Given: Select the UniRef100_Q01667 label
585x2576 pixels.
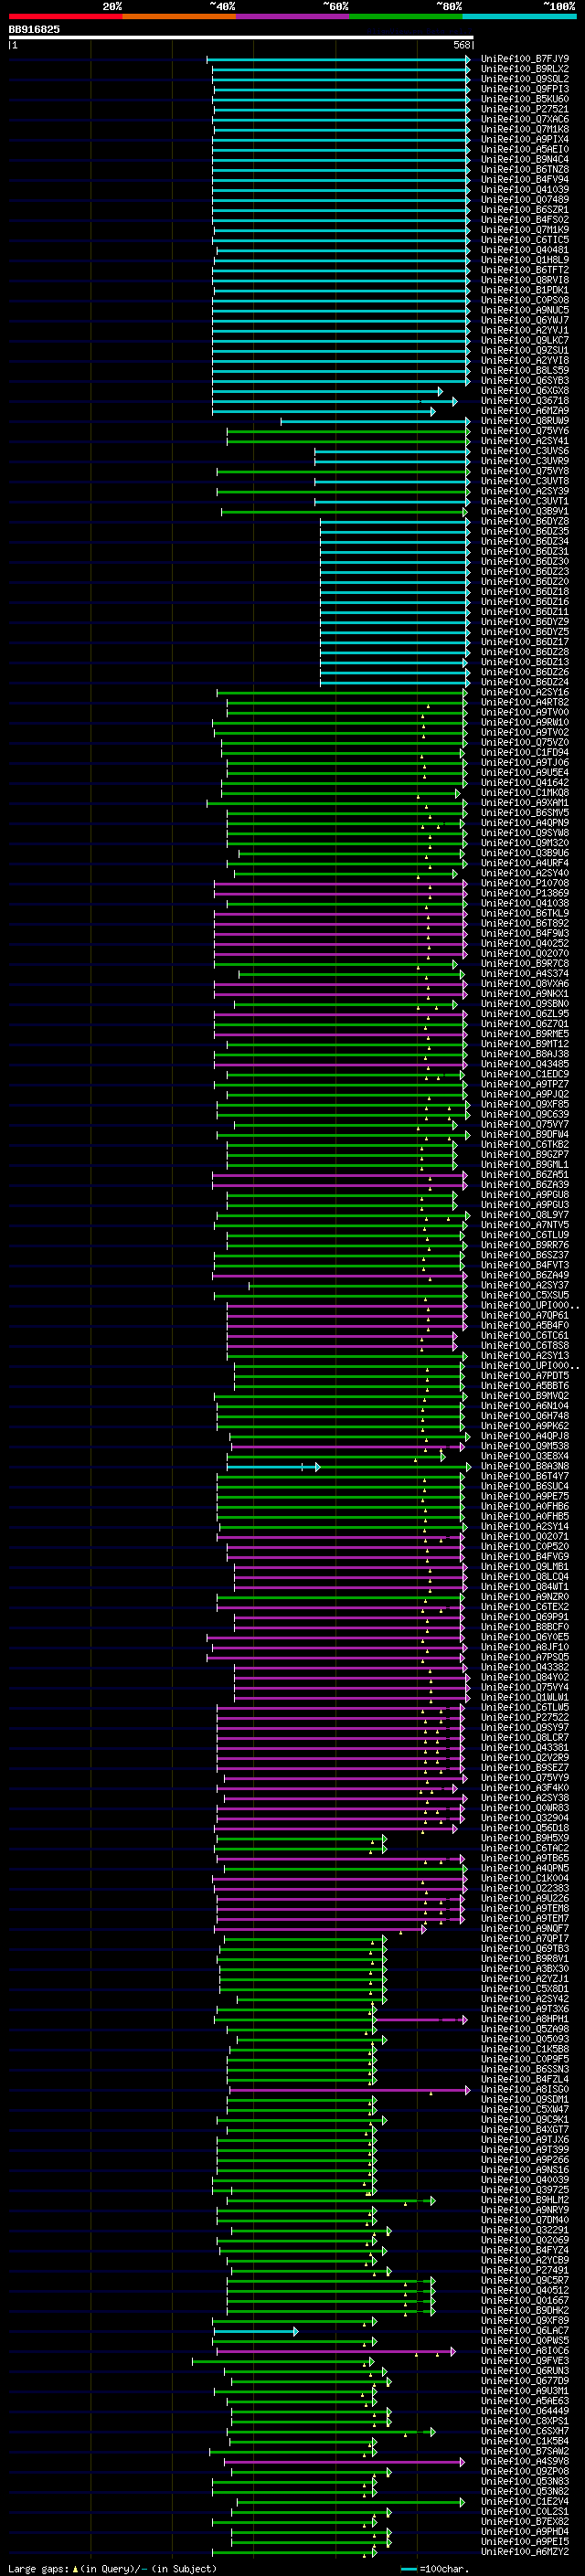Looking at the screenshot, I should point(525,2300).
